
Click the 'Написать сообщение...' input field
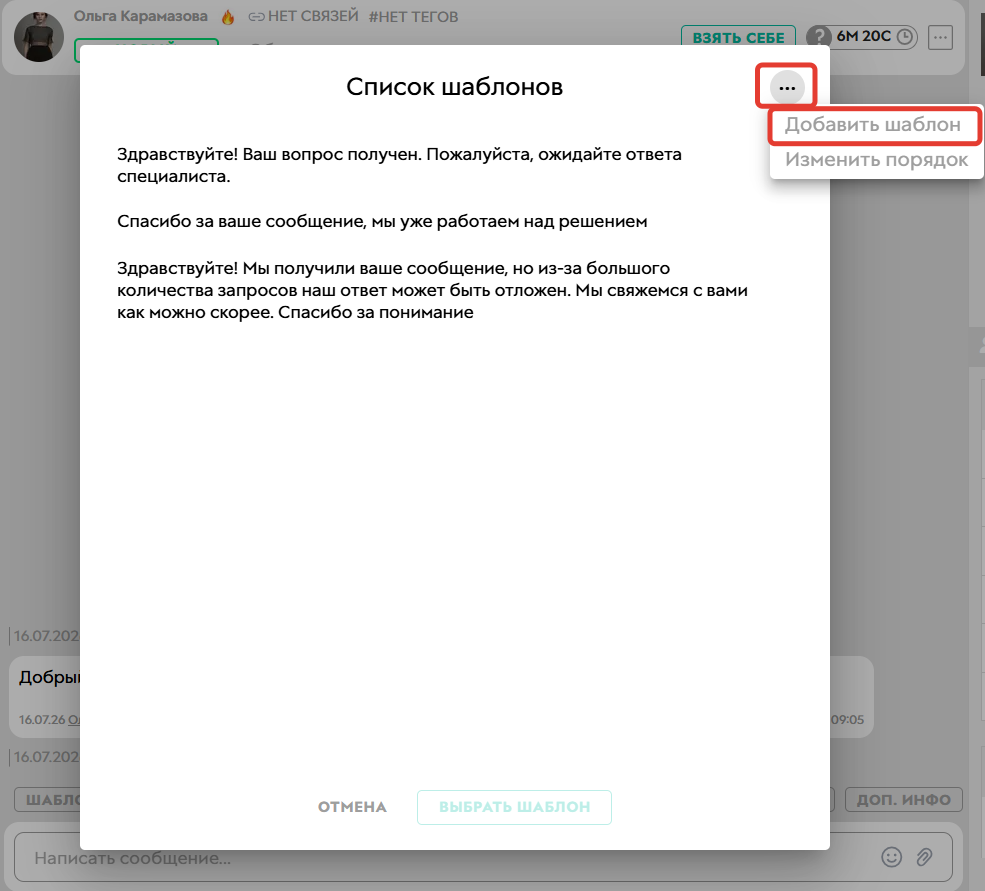(x=440, y=858)
